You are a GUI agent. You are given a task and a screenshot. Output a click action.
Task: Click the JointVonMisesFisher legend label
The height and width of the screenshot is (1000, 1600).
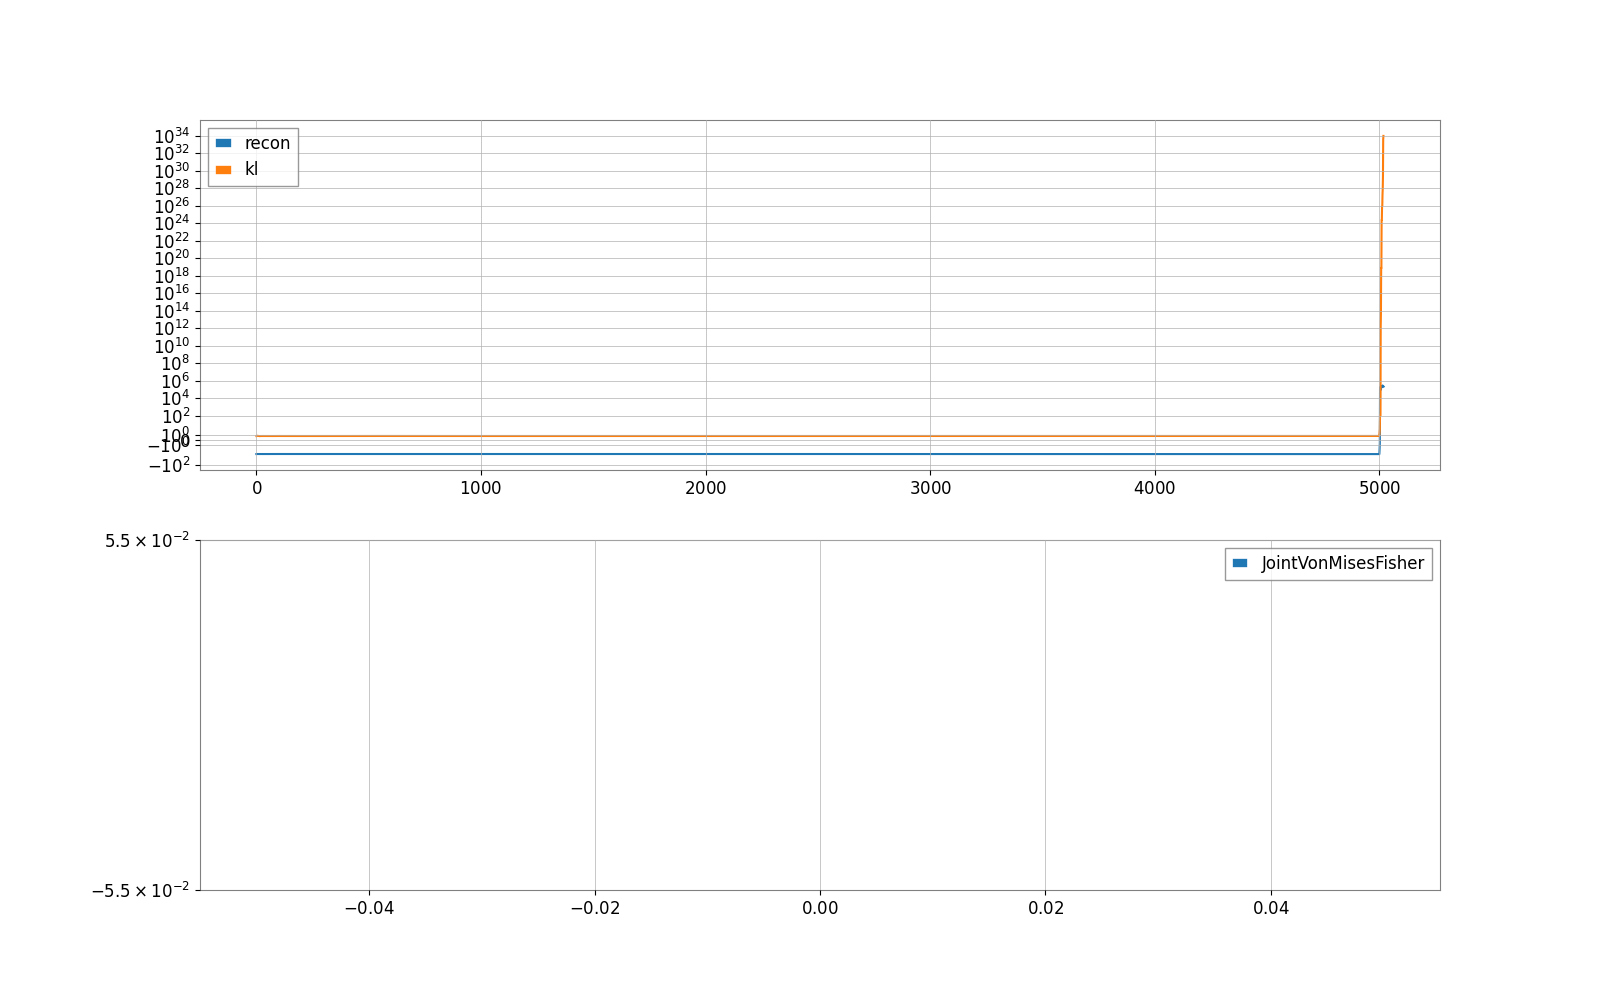(1342, 563)
